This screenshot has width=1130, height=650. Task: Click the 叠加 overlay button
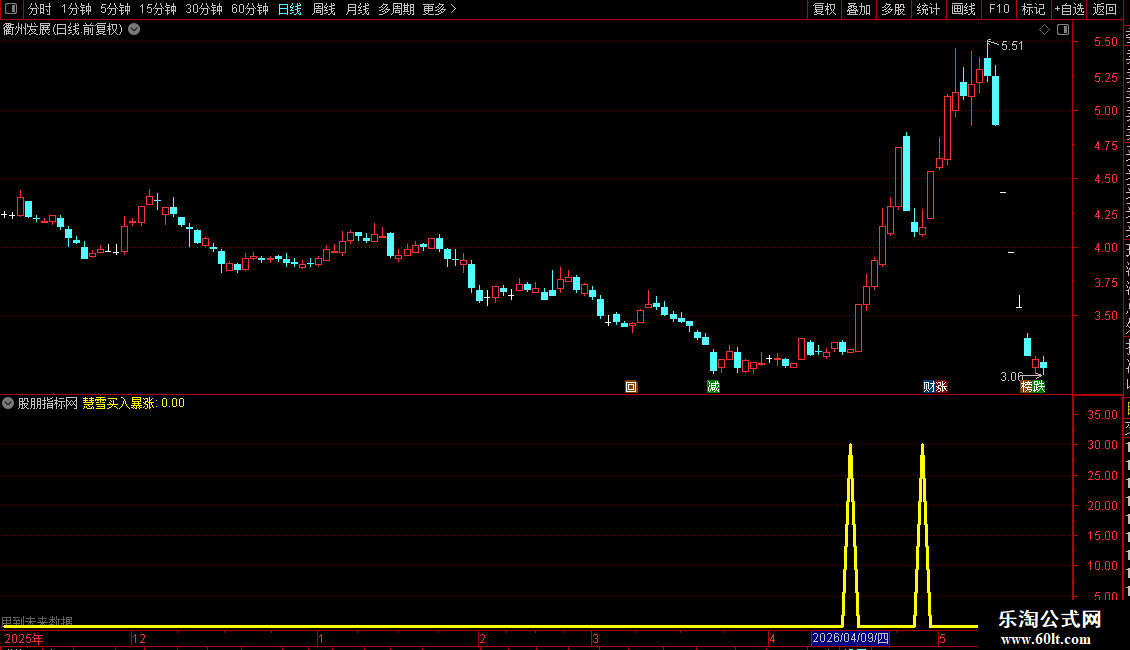pyautogui.click(x=858, y=9)
